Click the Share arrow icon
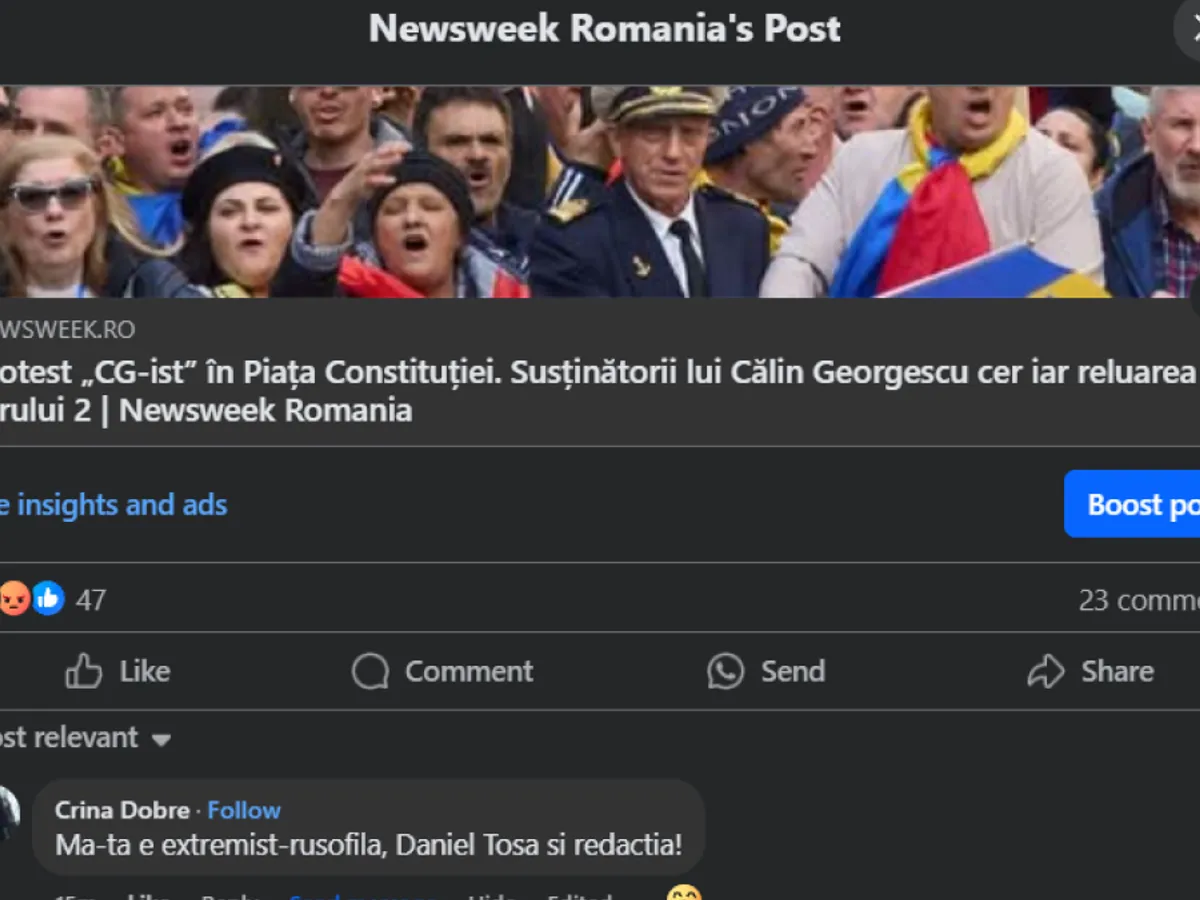 pos(1046,671)
